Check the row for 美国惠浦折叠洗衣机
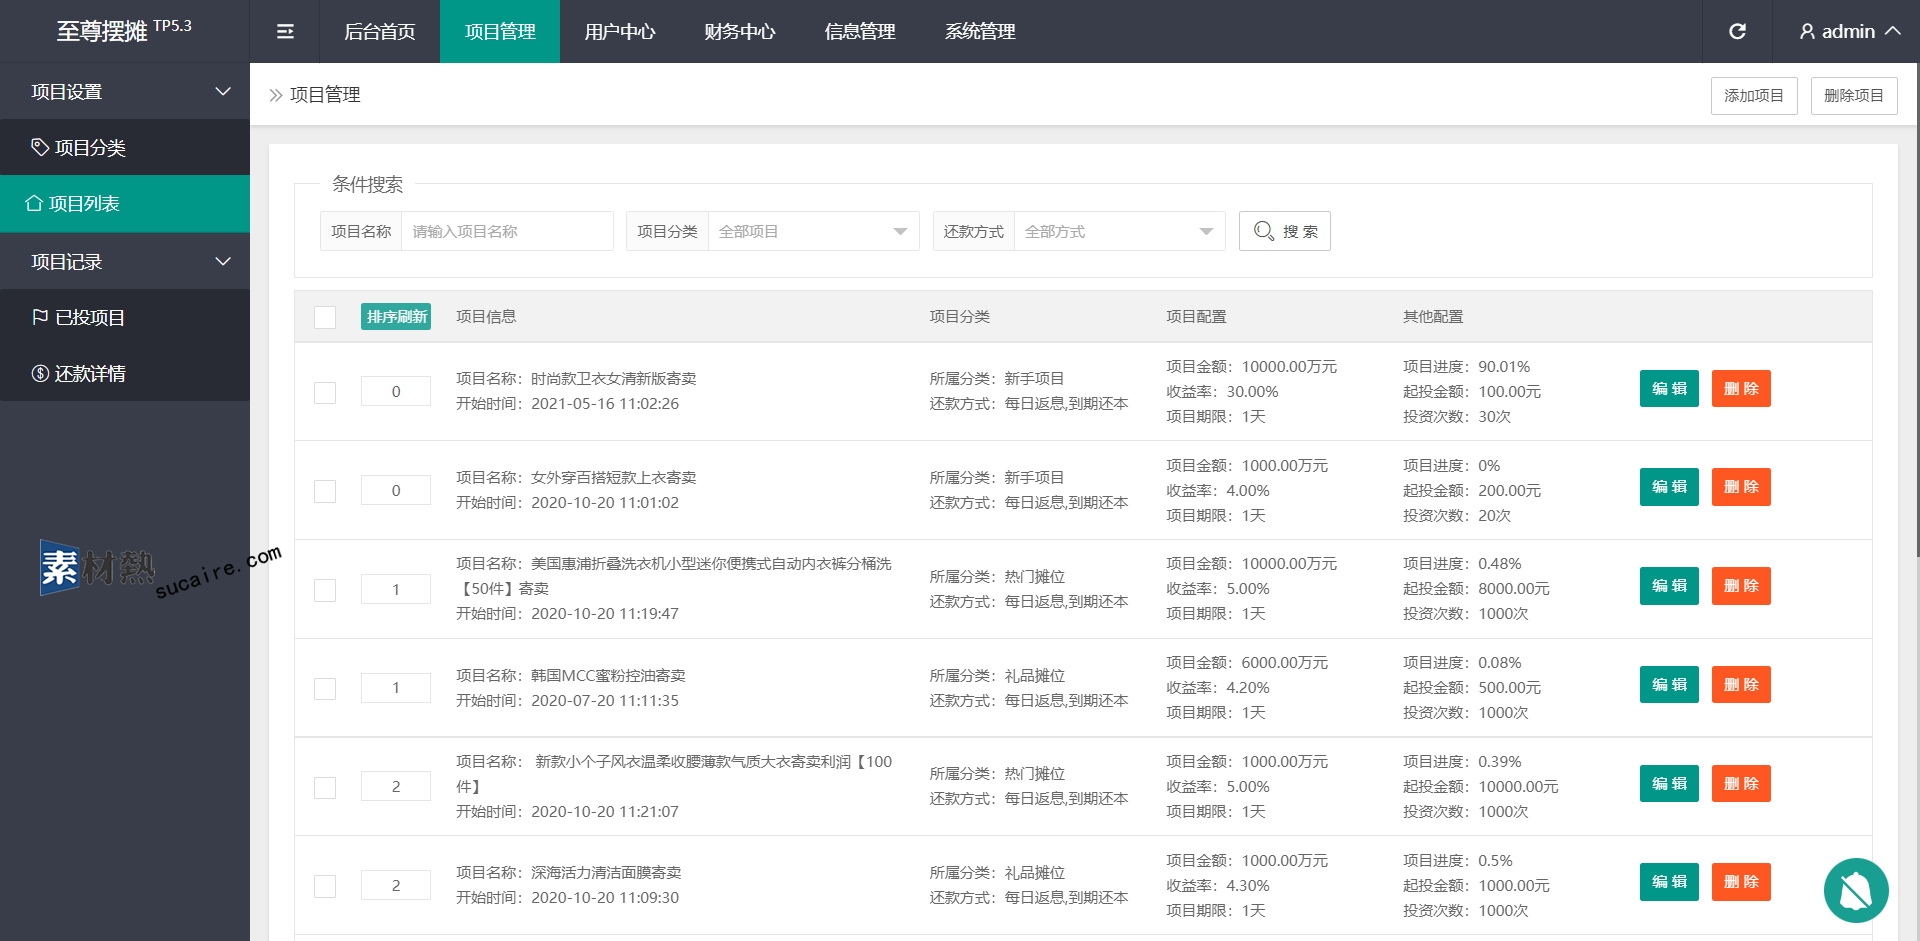The height and width of the screenshot is (941, 1920). [325, 590]
